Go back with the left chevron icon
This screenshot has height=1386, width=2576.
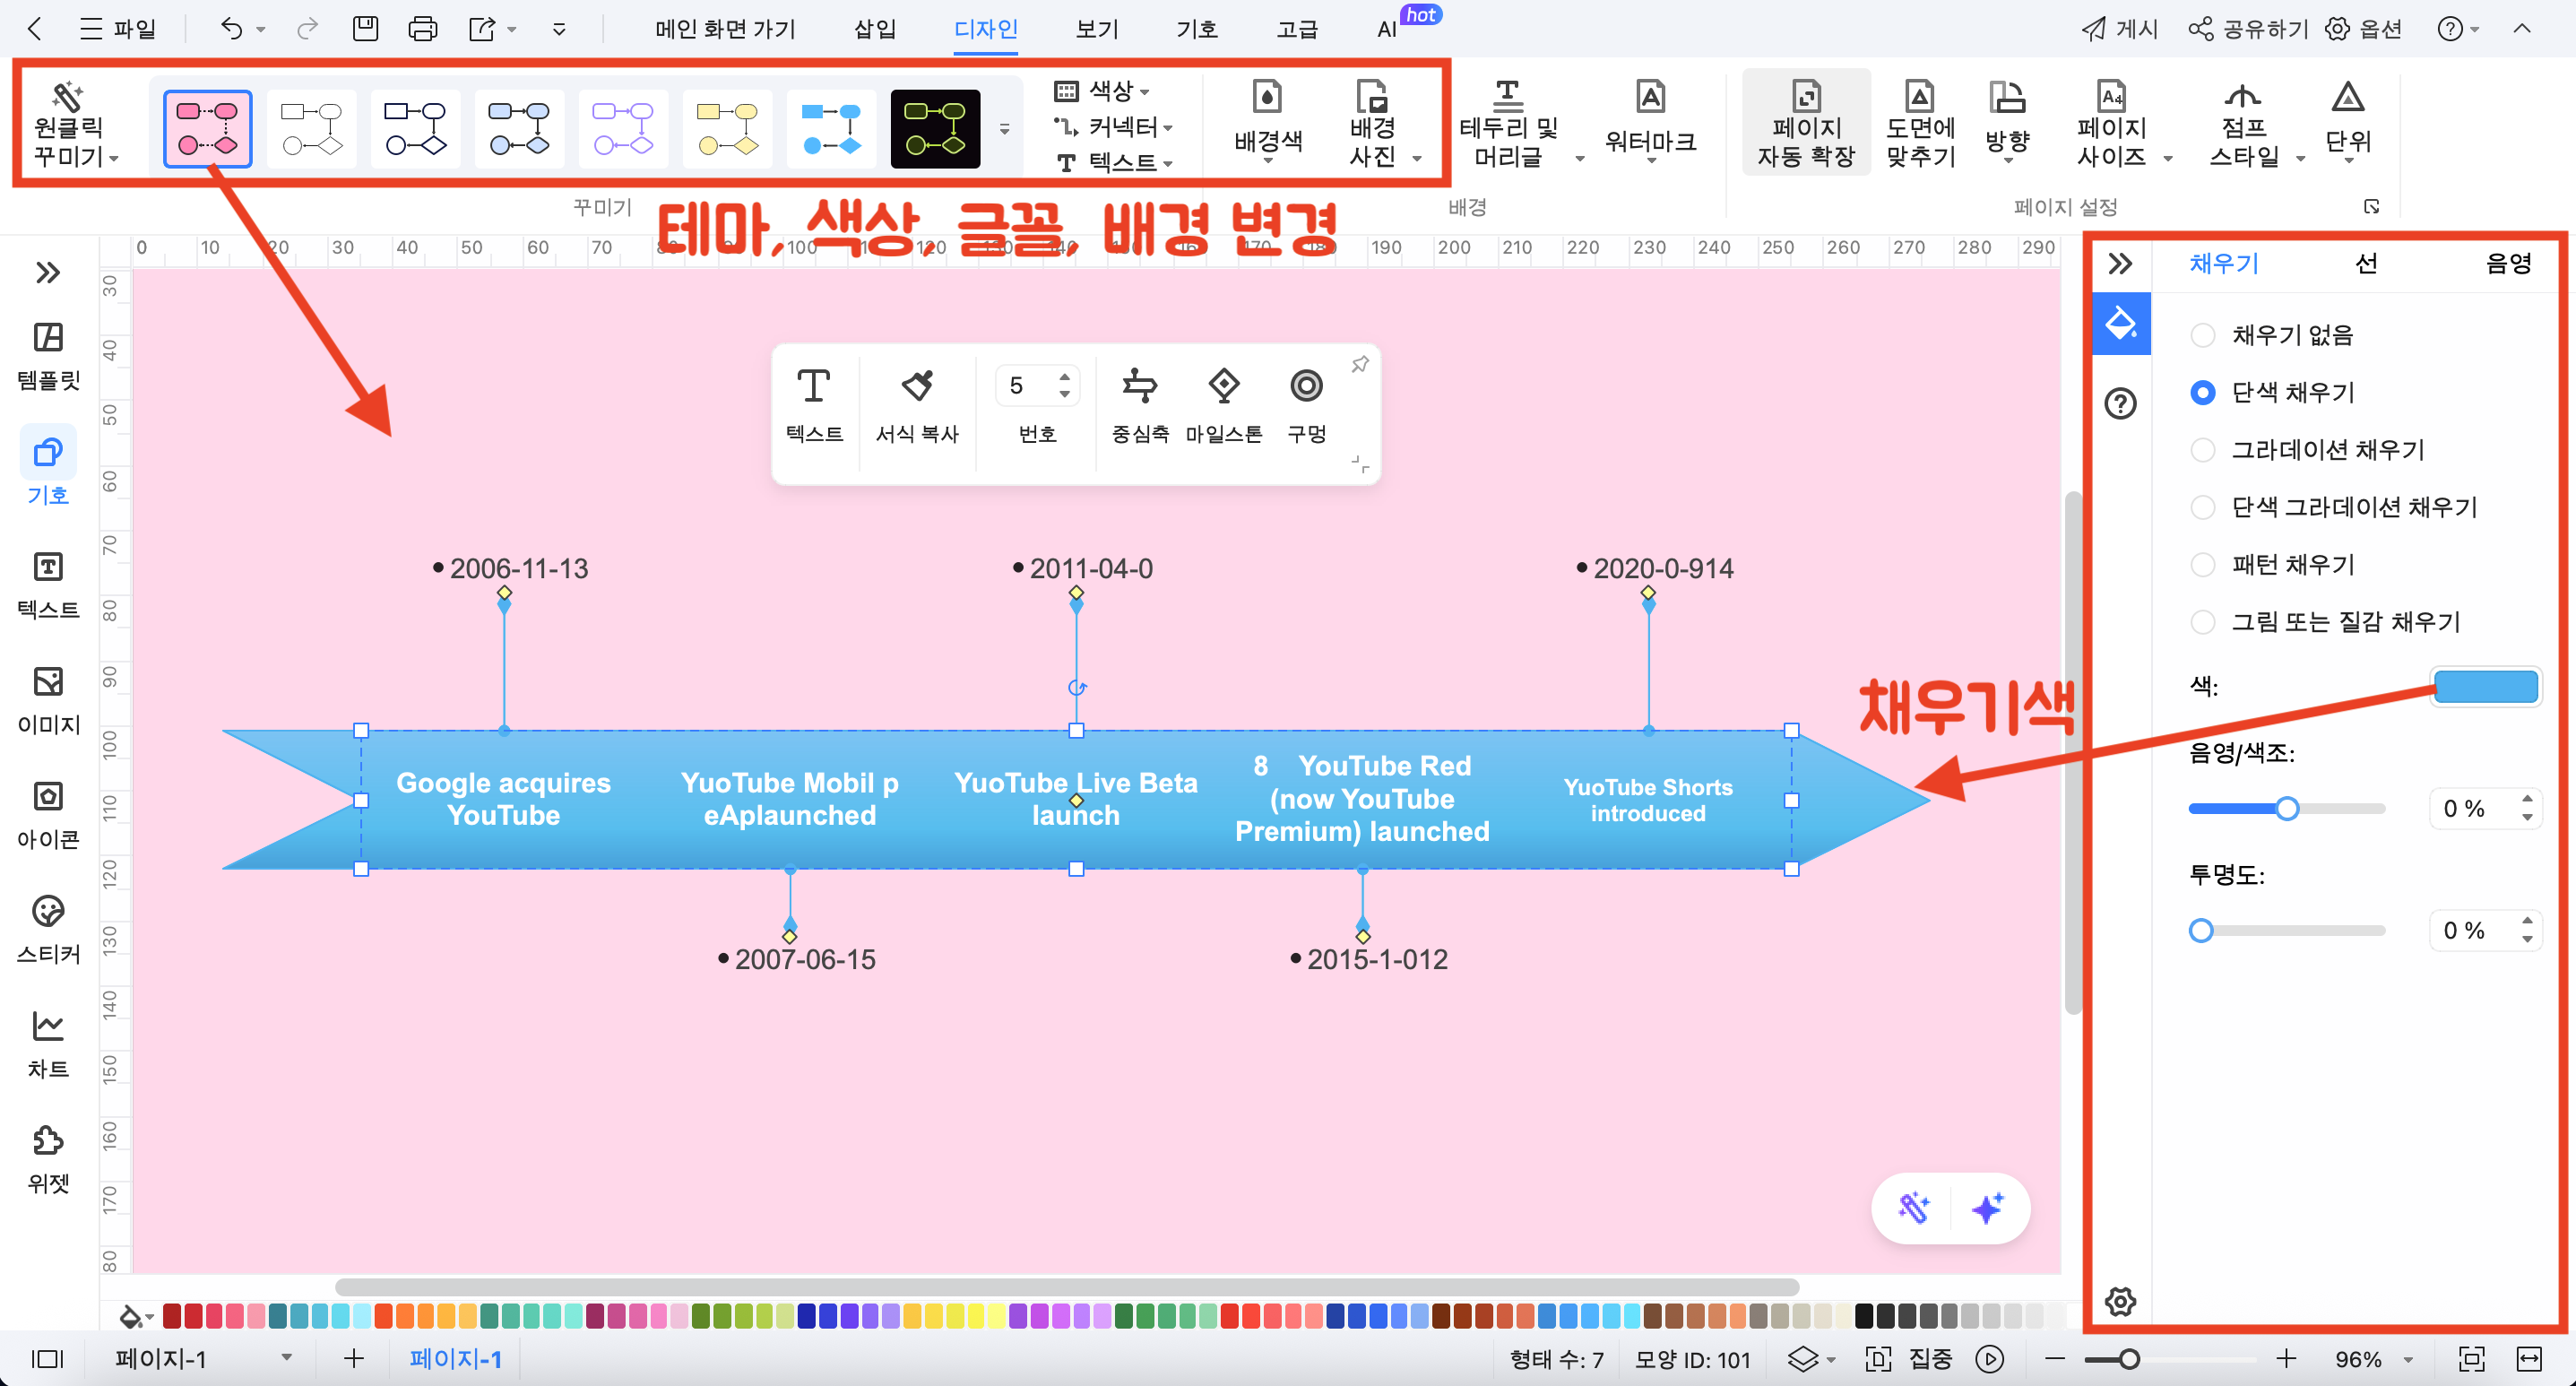pyautogui.click(x=35, y=29)
